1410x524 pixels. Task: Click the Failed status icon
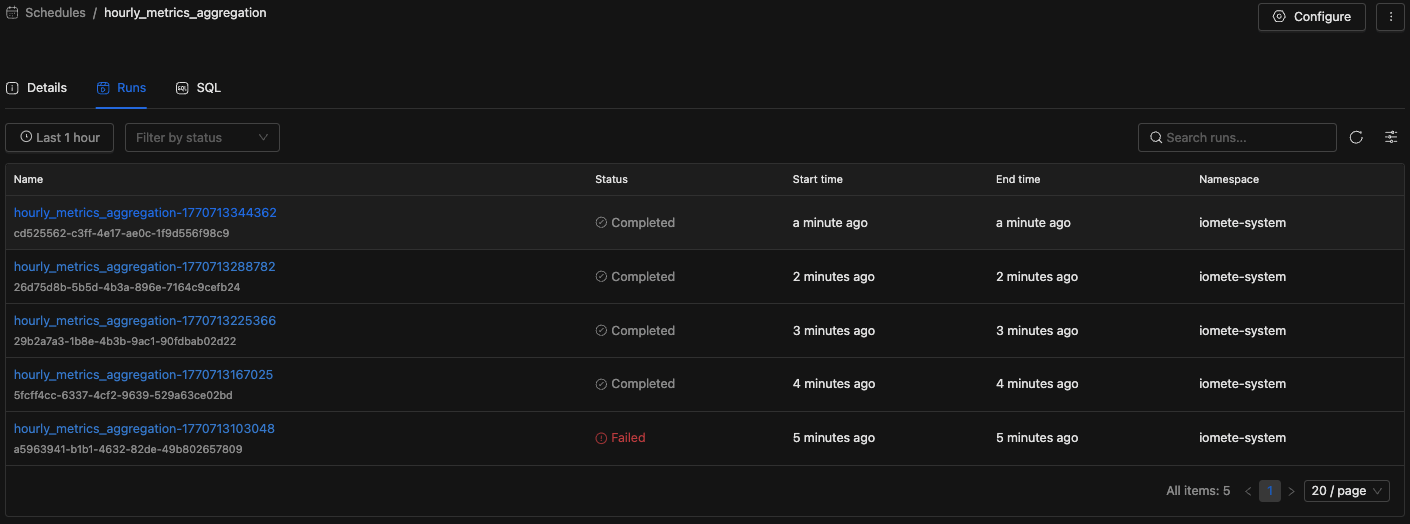(601, 438)
